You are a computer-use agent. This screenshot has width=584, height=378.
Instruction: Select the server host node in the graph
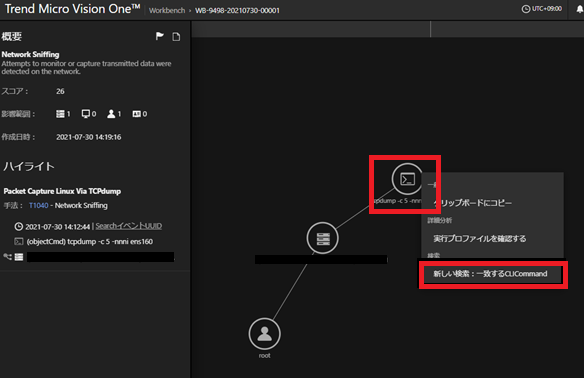pos(323,238)
